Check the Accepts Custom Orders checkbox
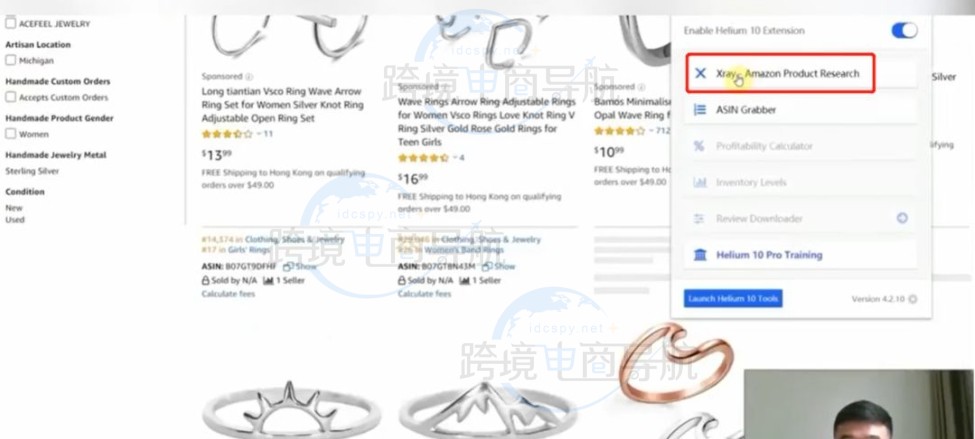Viewport: 975px width, 439px height. [x=11, y=97]
